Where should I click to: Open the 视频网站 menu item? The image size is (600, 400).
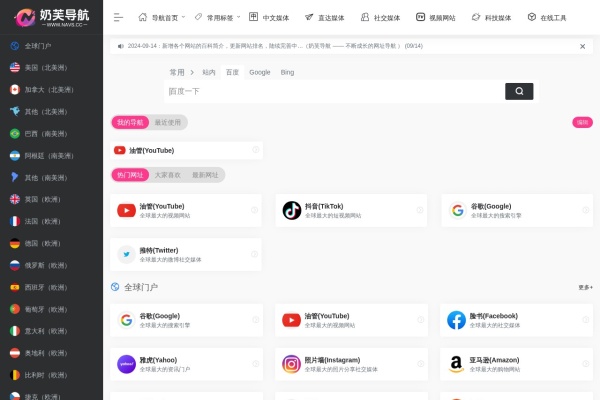435,18
